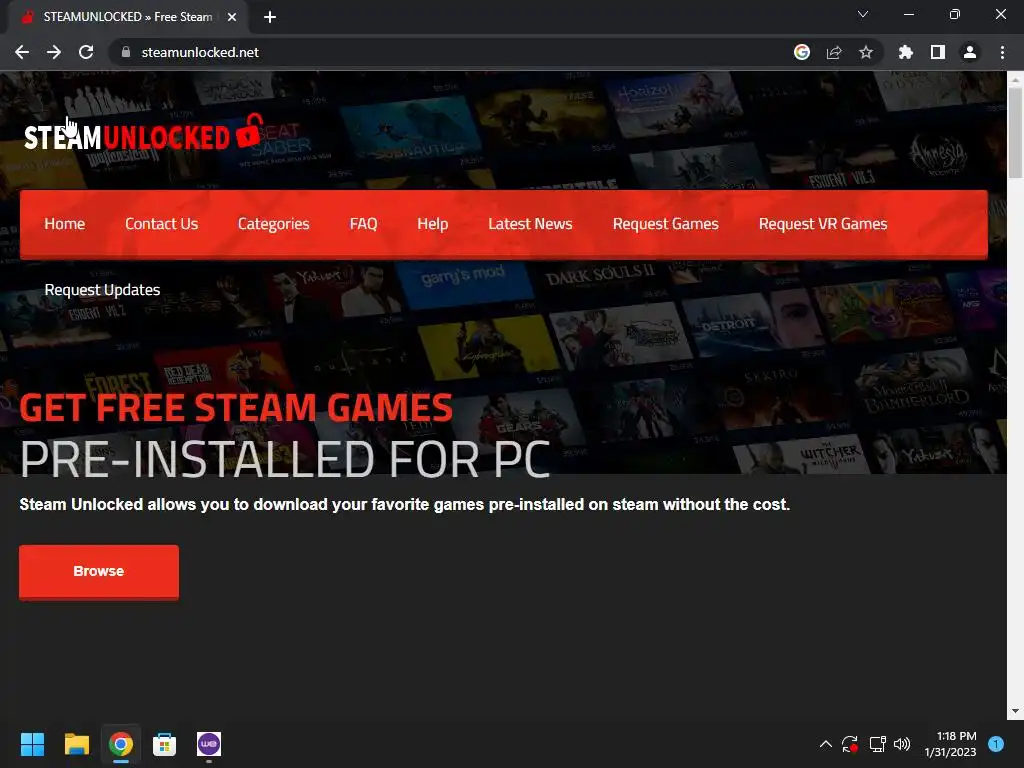
Task: Open the notification center badge
Action: tap(996, 744)
